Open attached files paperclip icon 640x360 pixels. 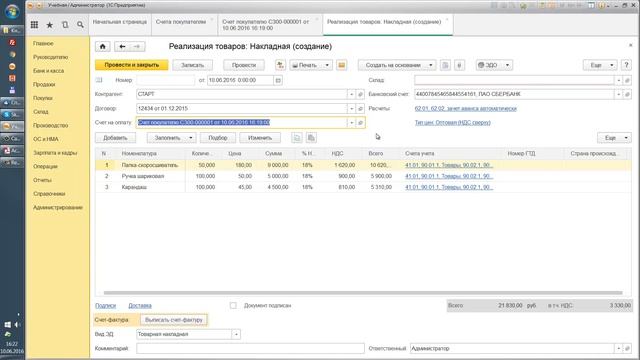click(459, 65)
